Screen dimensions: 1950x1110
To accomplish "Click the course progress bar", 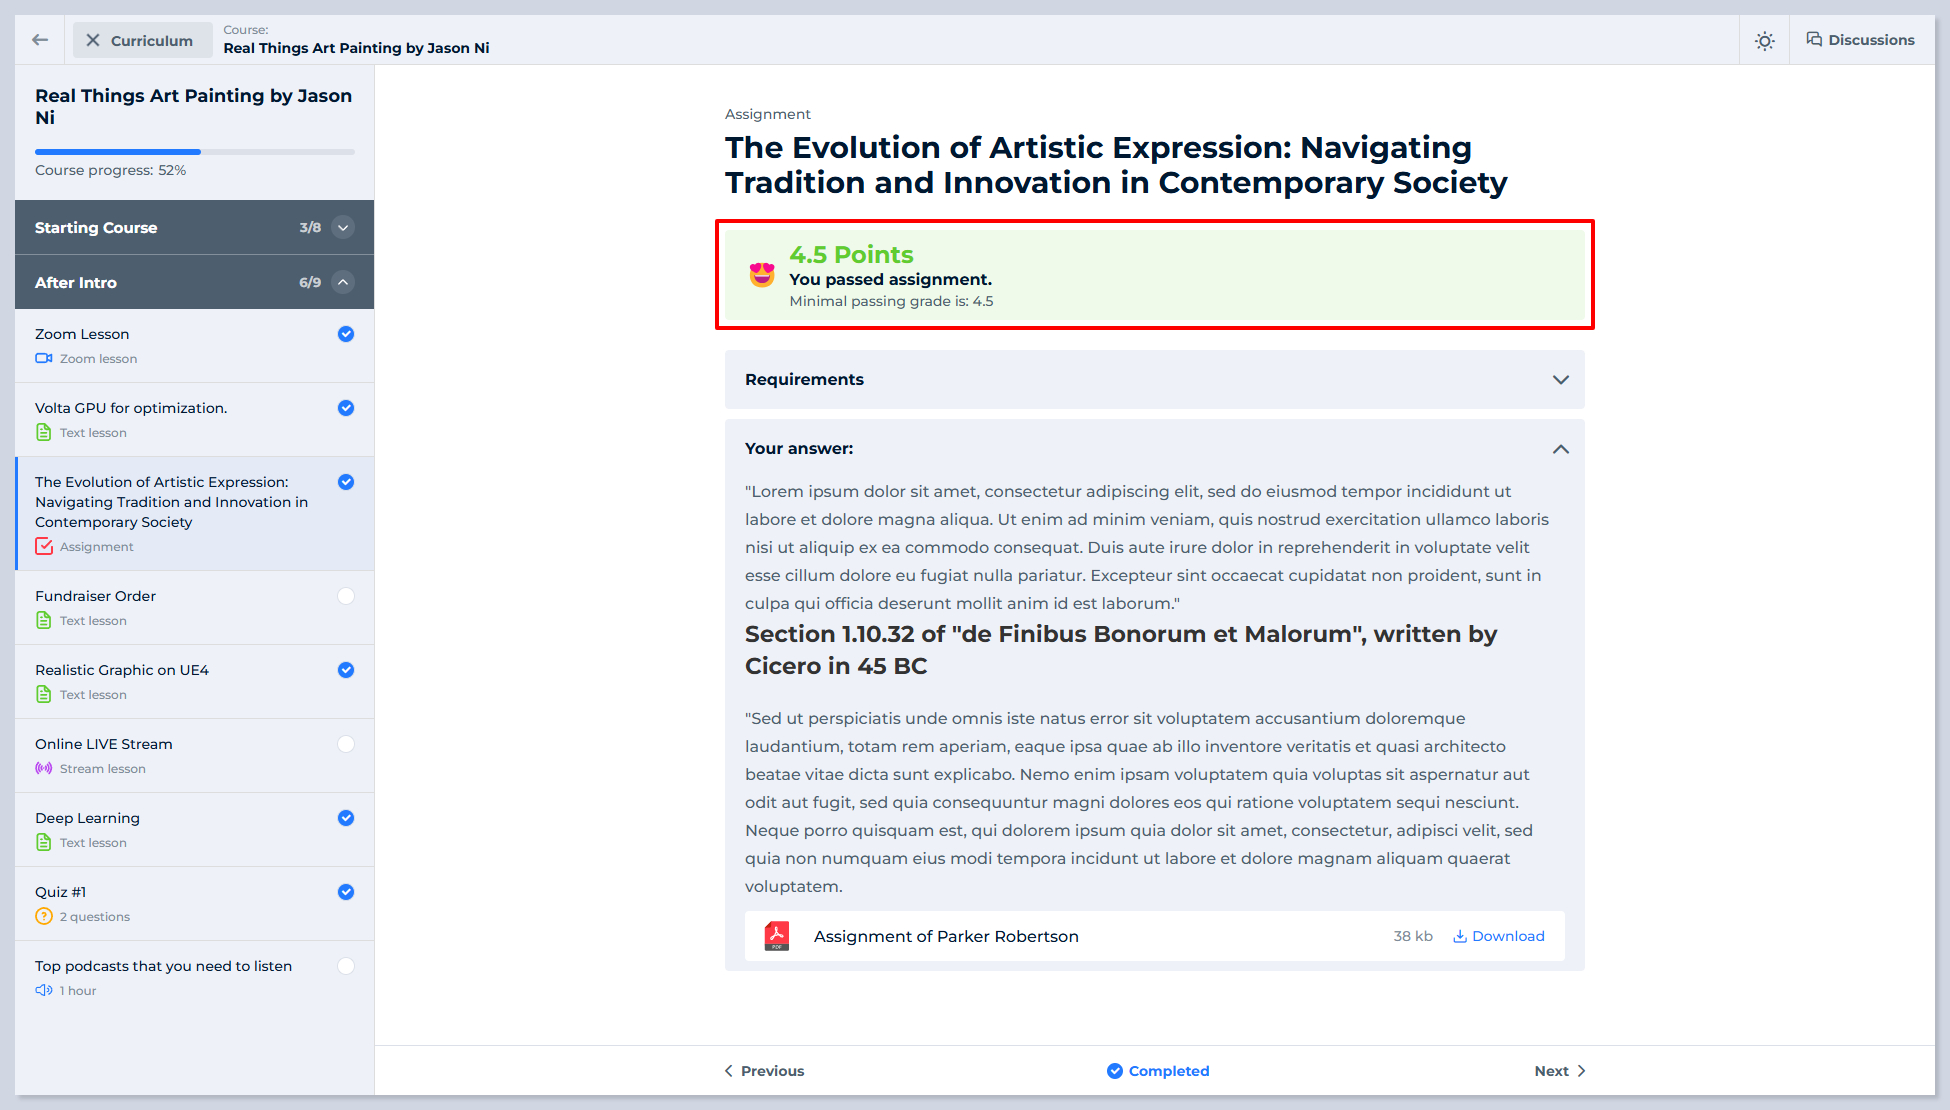I will (x=195, y=152).
